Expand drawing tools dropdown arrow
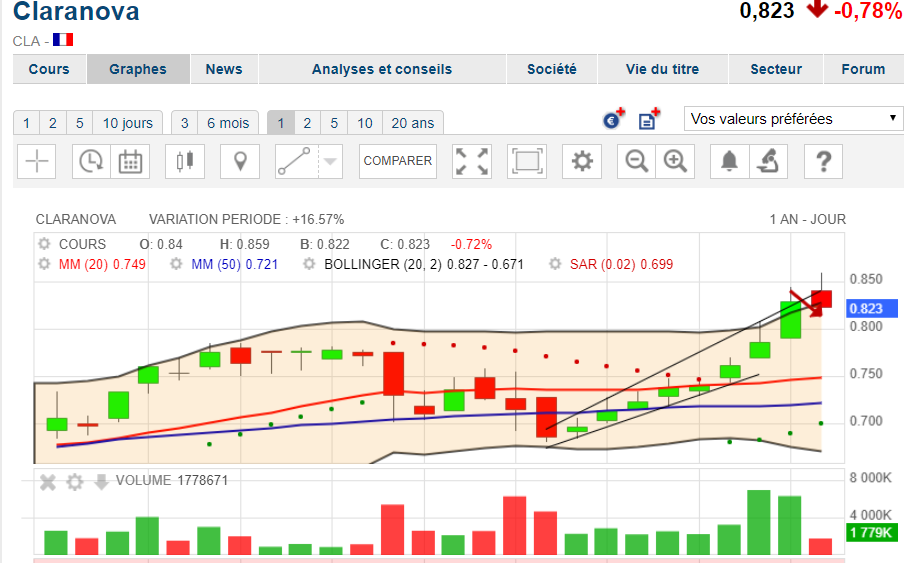910x563 pixels. pyautogui.click(x=330, y=161)
